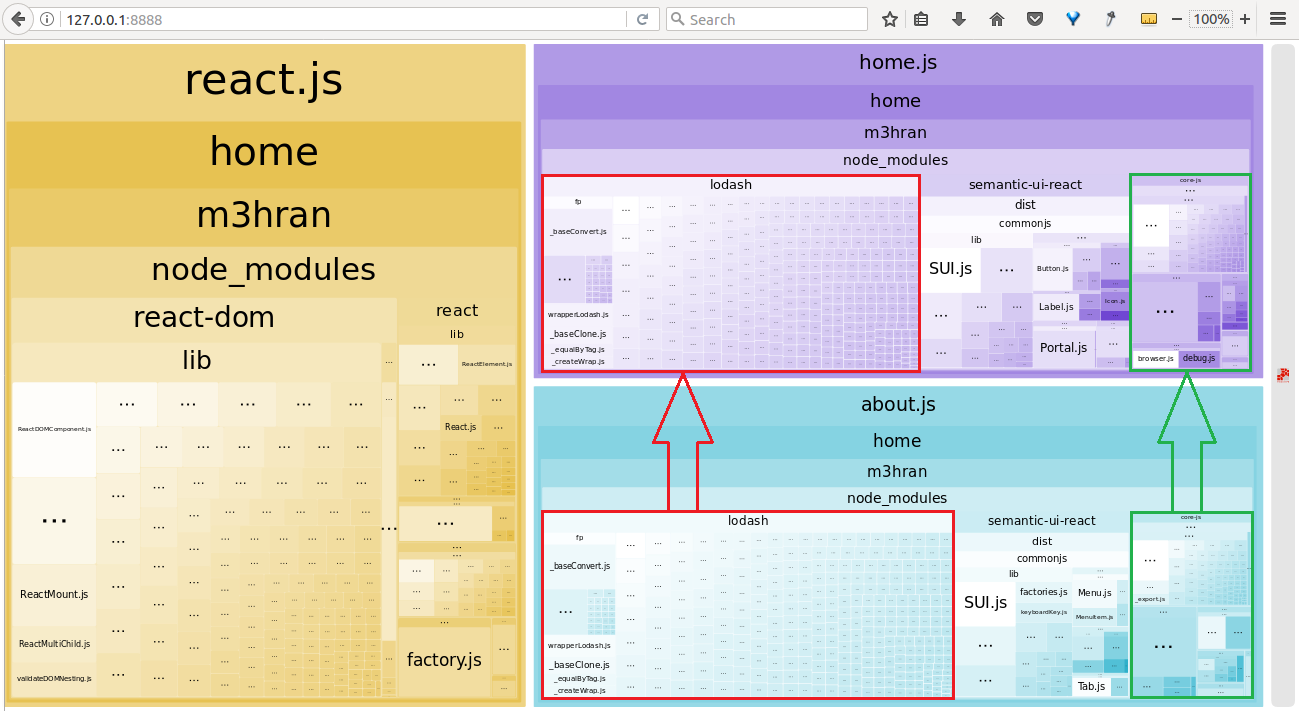Select the factories.js cell

tap(1044, 592)
